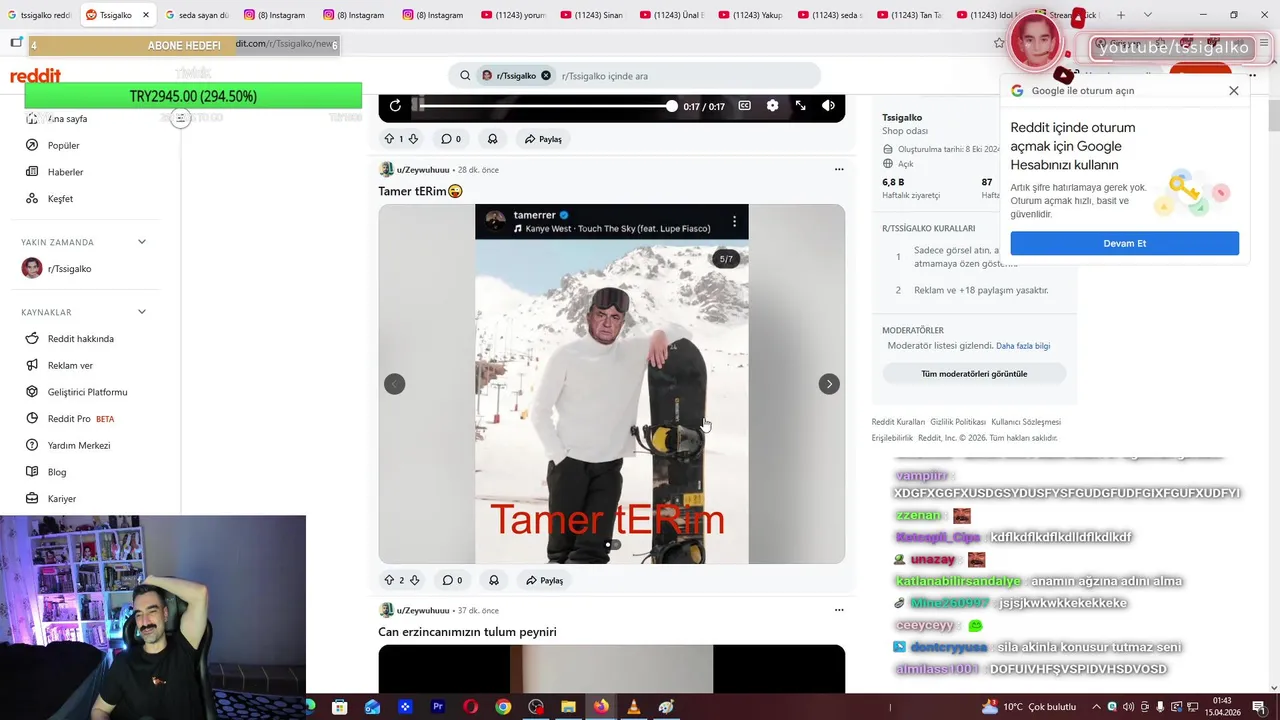Image resolution: width=1280 pixels, height=720 pixels.
Task: Open Kullanıcı Sözleşmesi link
Action: tap(1026, 422)
